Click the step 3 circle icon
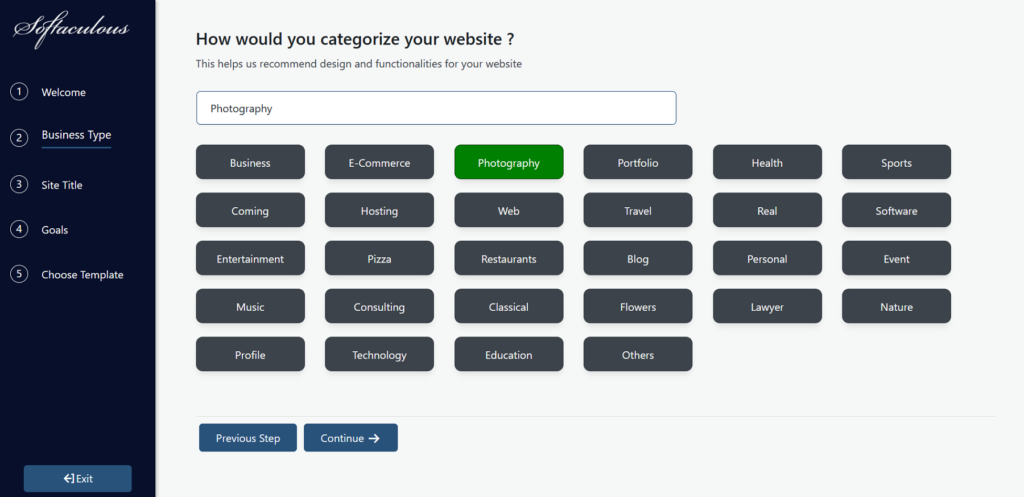 (x=19, y=185)
